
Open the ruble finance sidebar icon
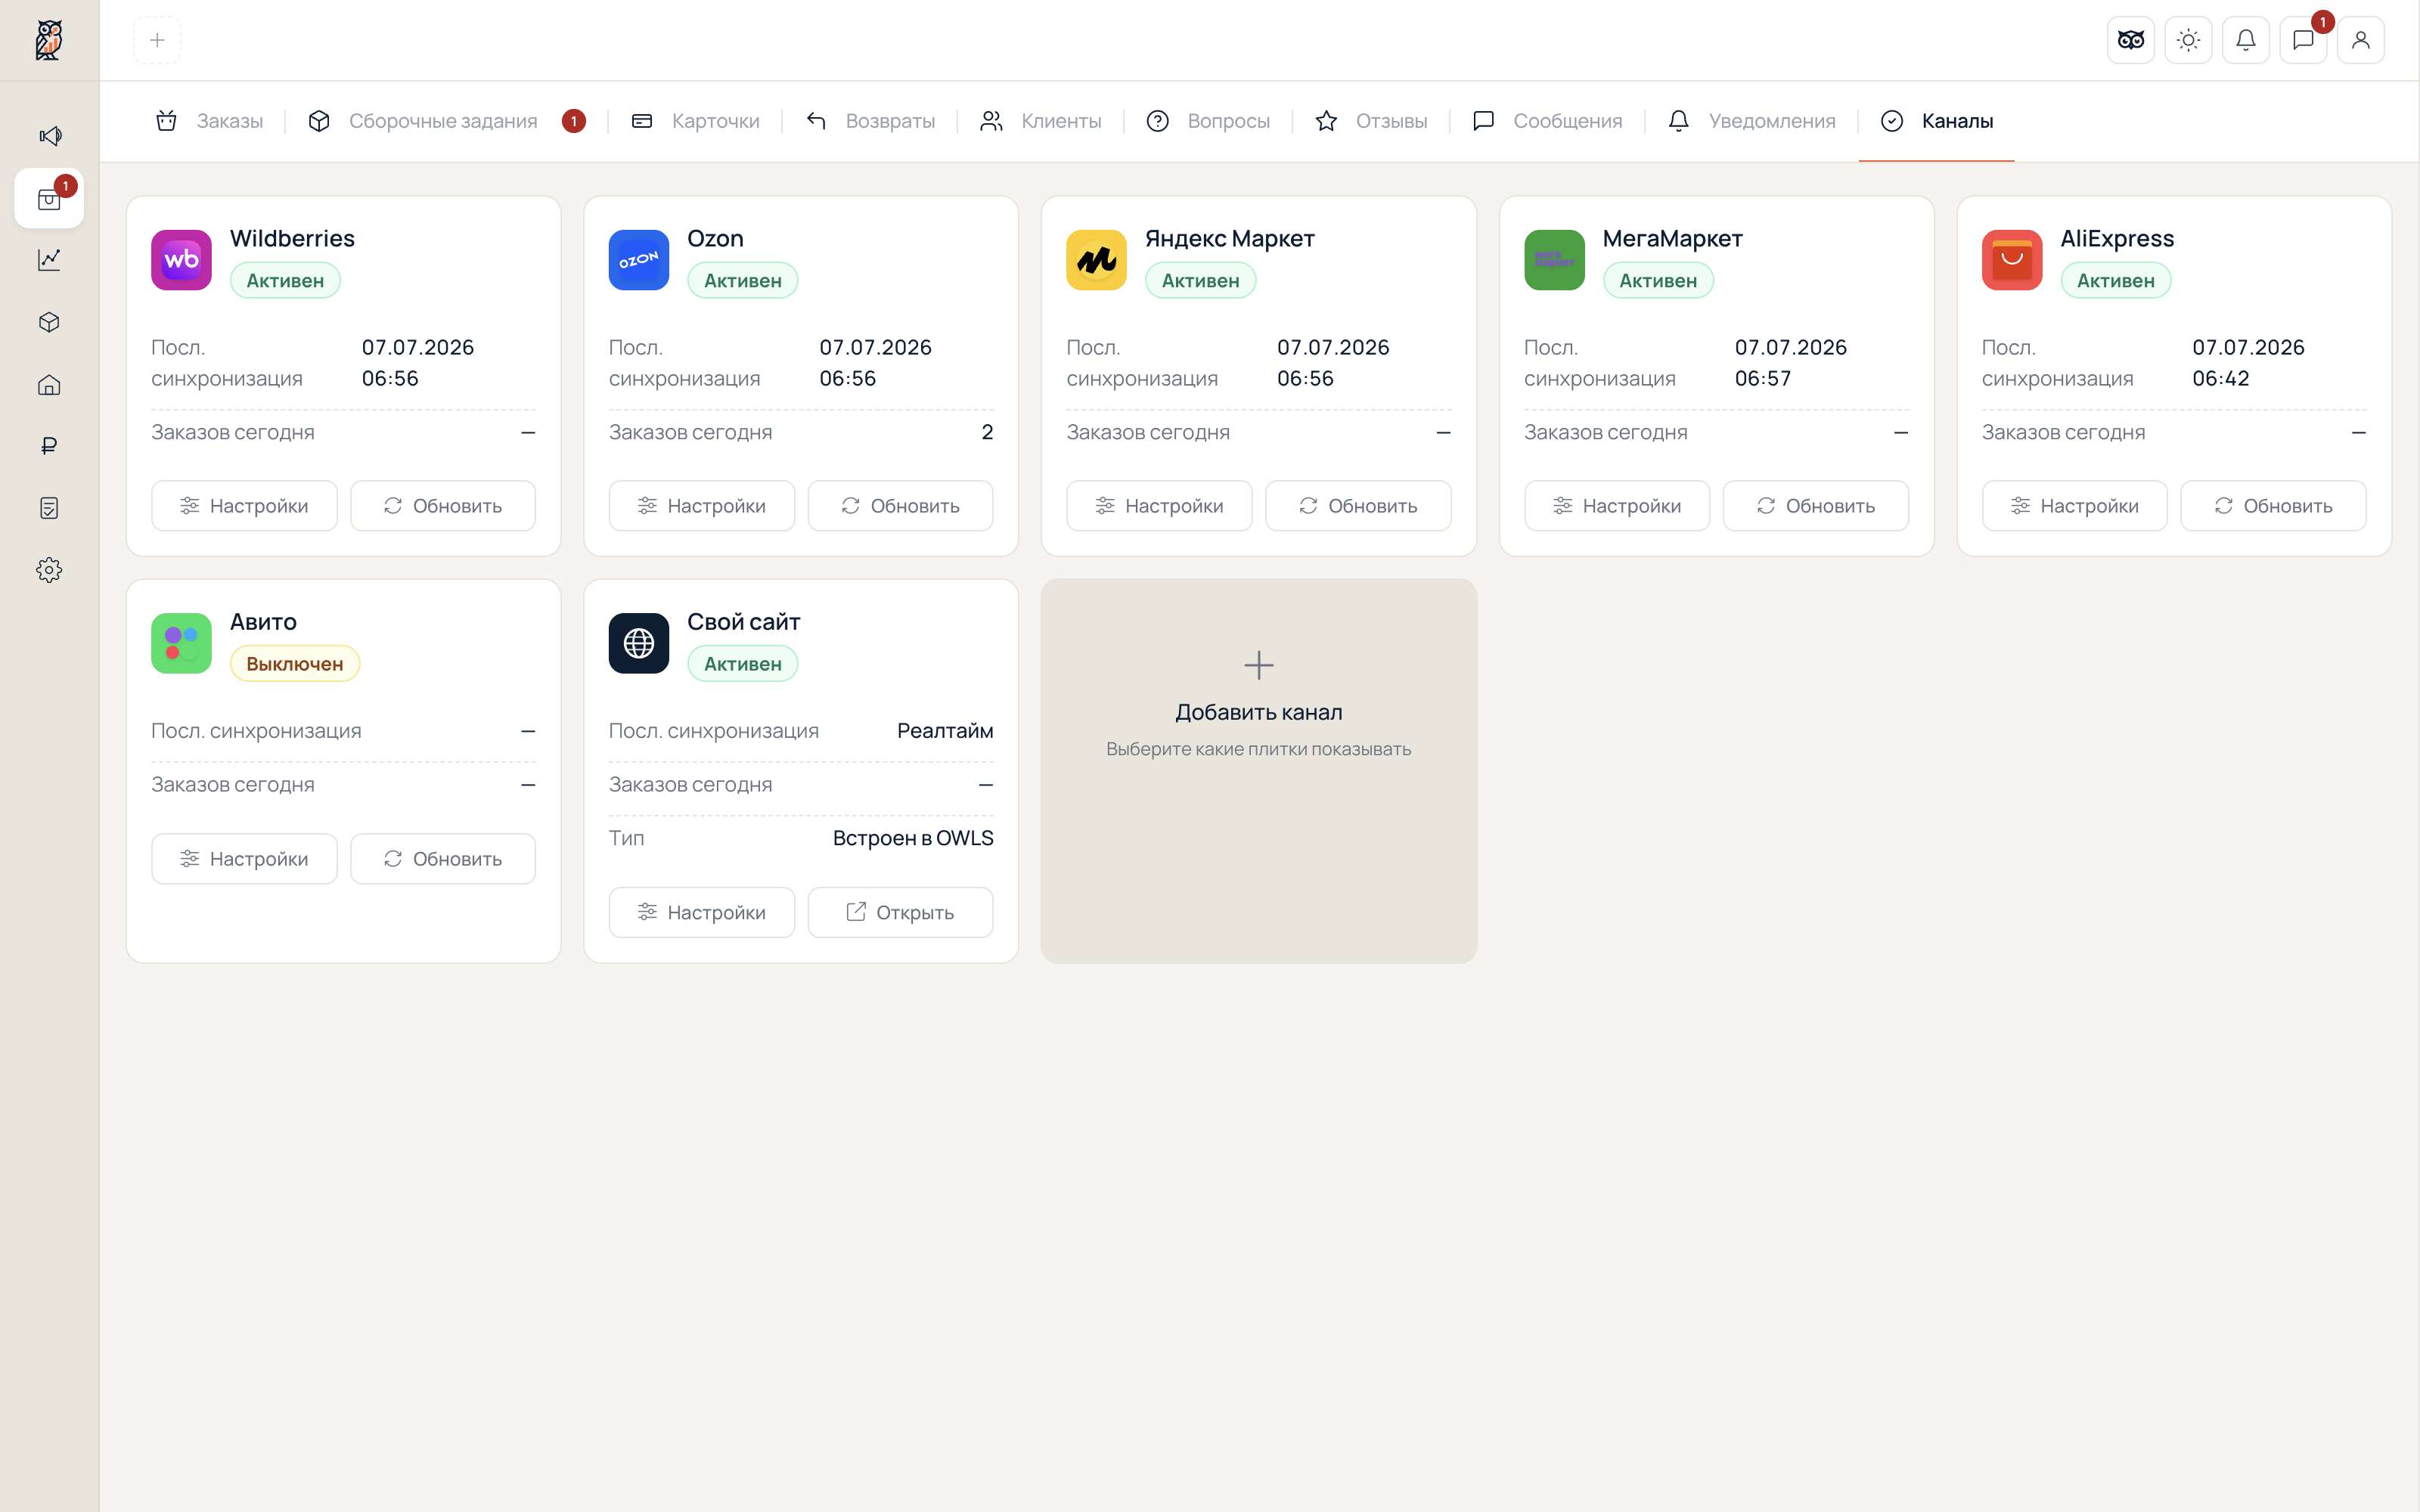(49, 446)
